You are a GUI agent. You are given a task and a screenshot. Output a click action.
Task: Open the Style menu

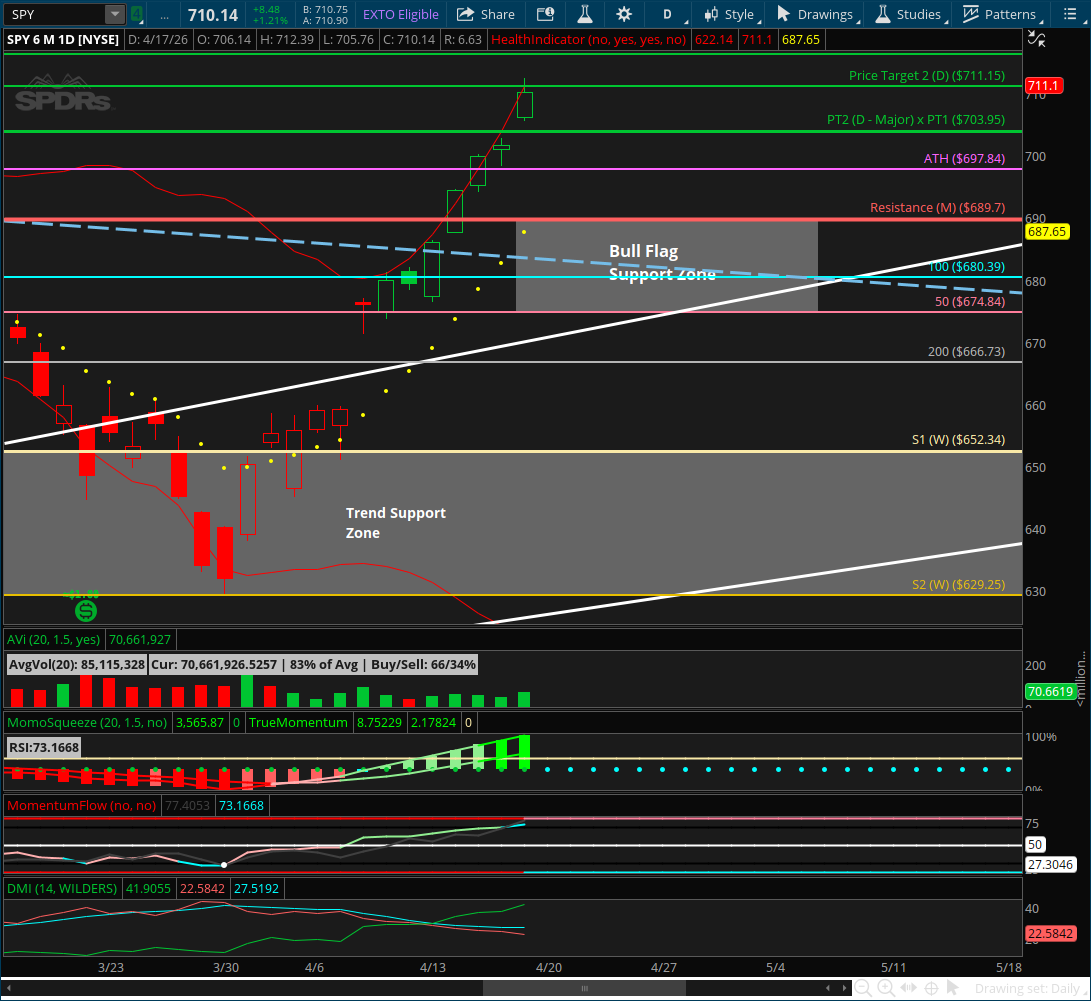click(x=730, y=15)
